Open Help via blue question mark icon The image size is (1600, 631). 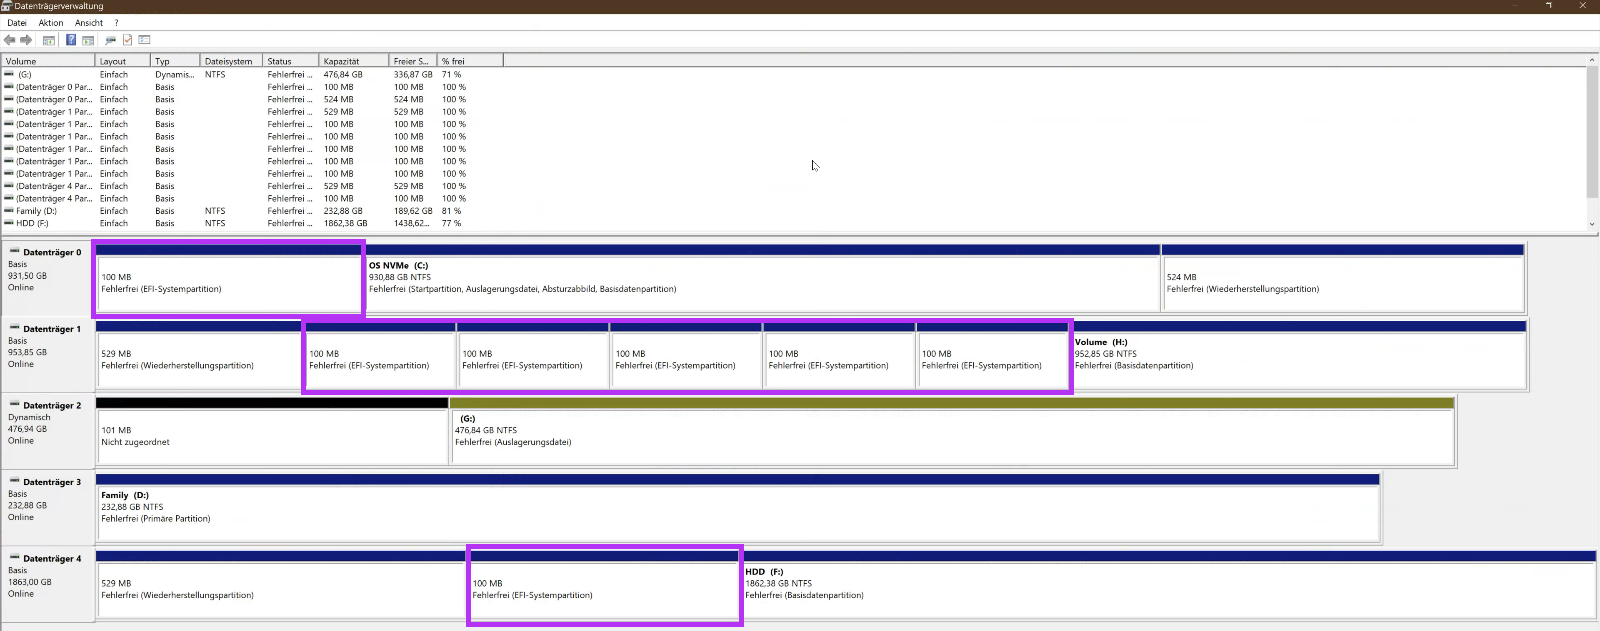pyautogui.click(x=71, y=40)
